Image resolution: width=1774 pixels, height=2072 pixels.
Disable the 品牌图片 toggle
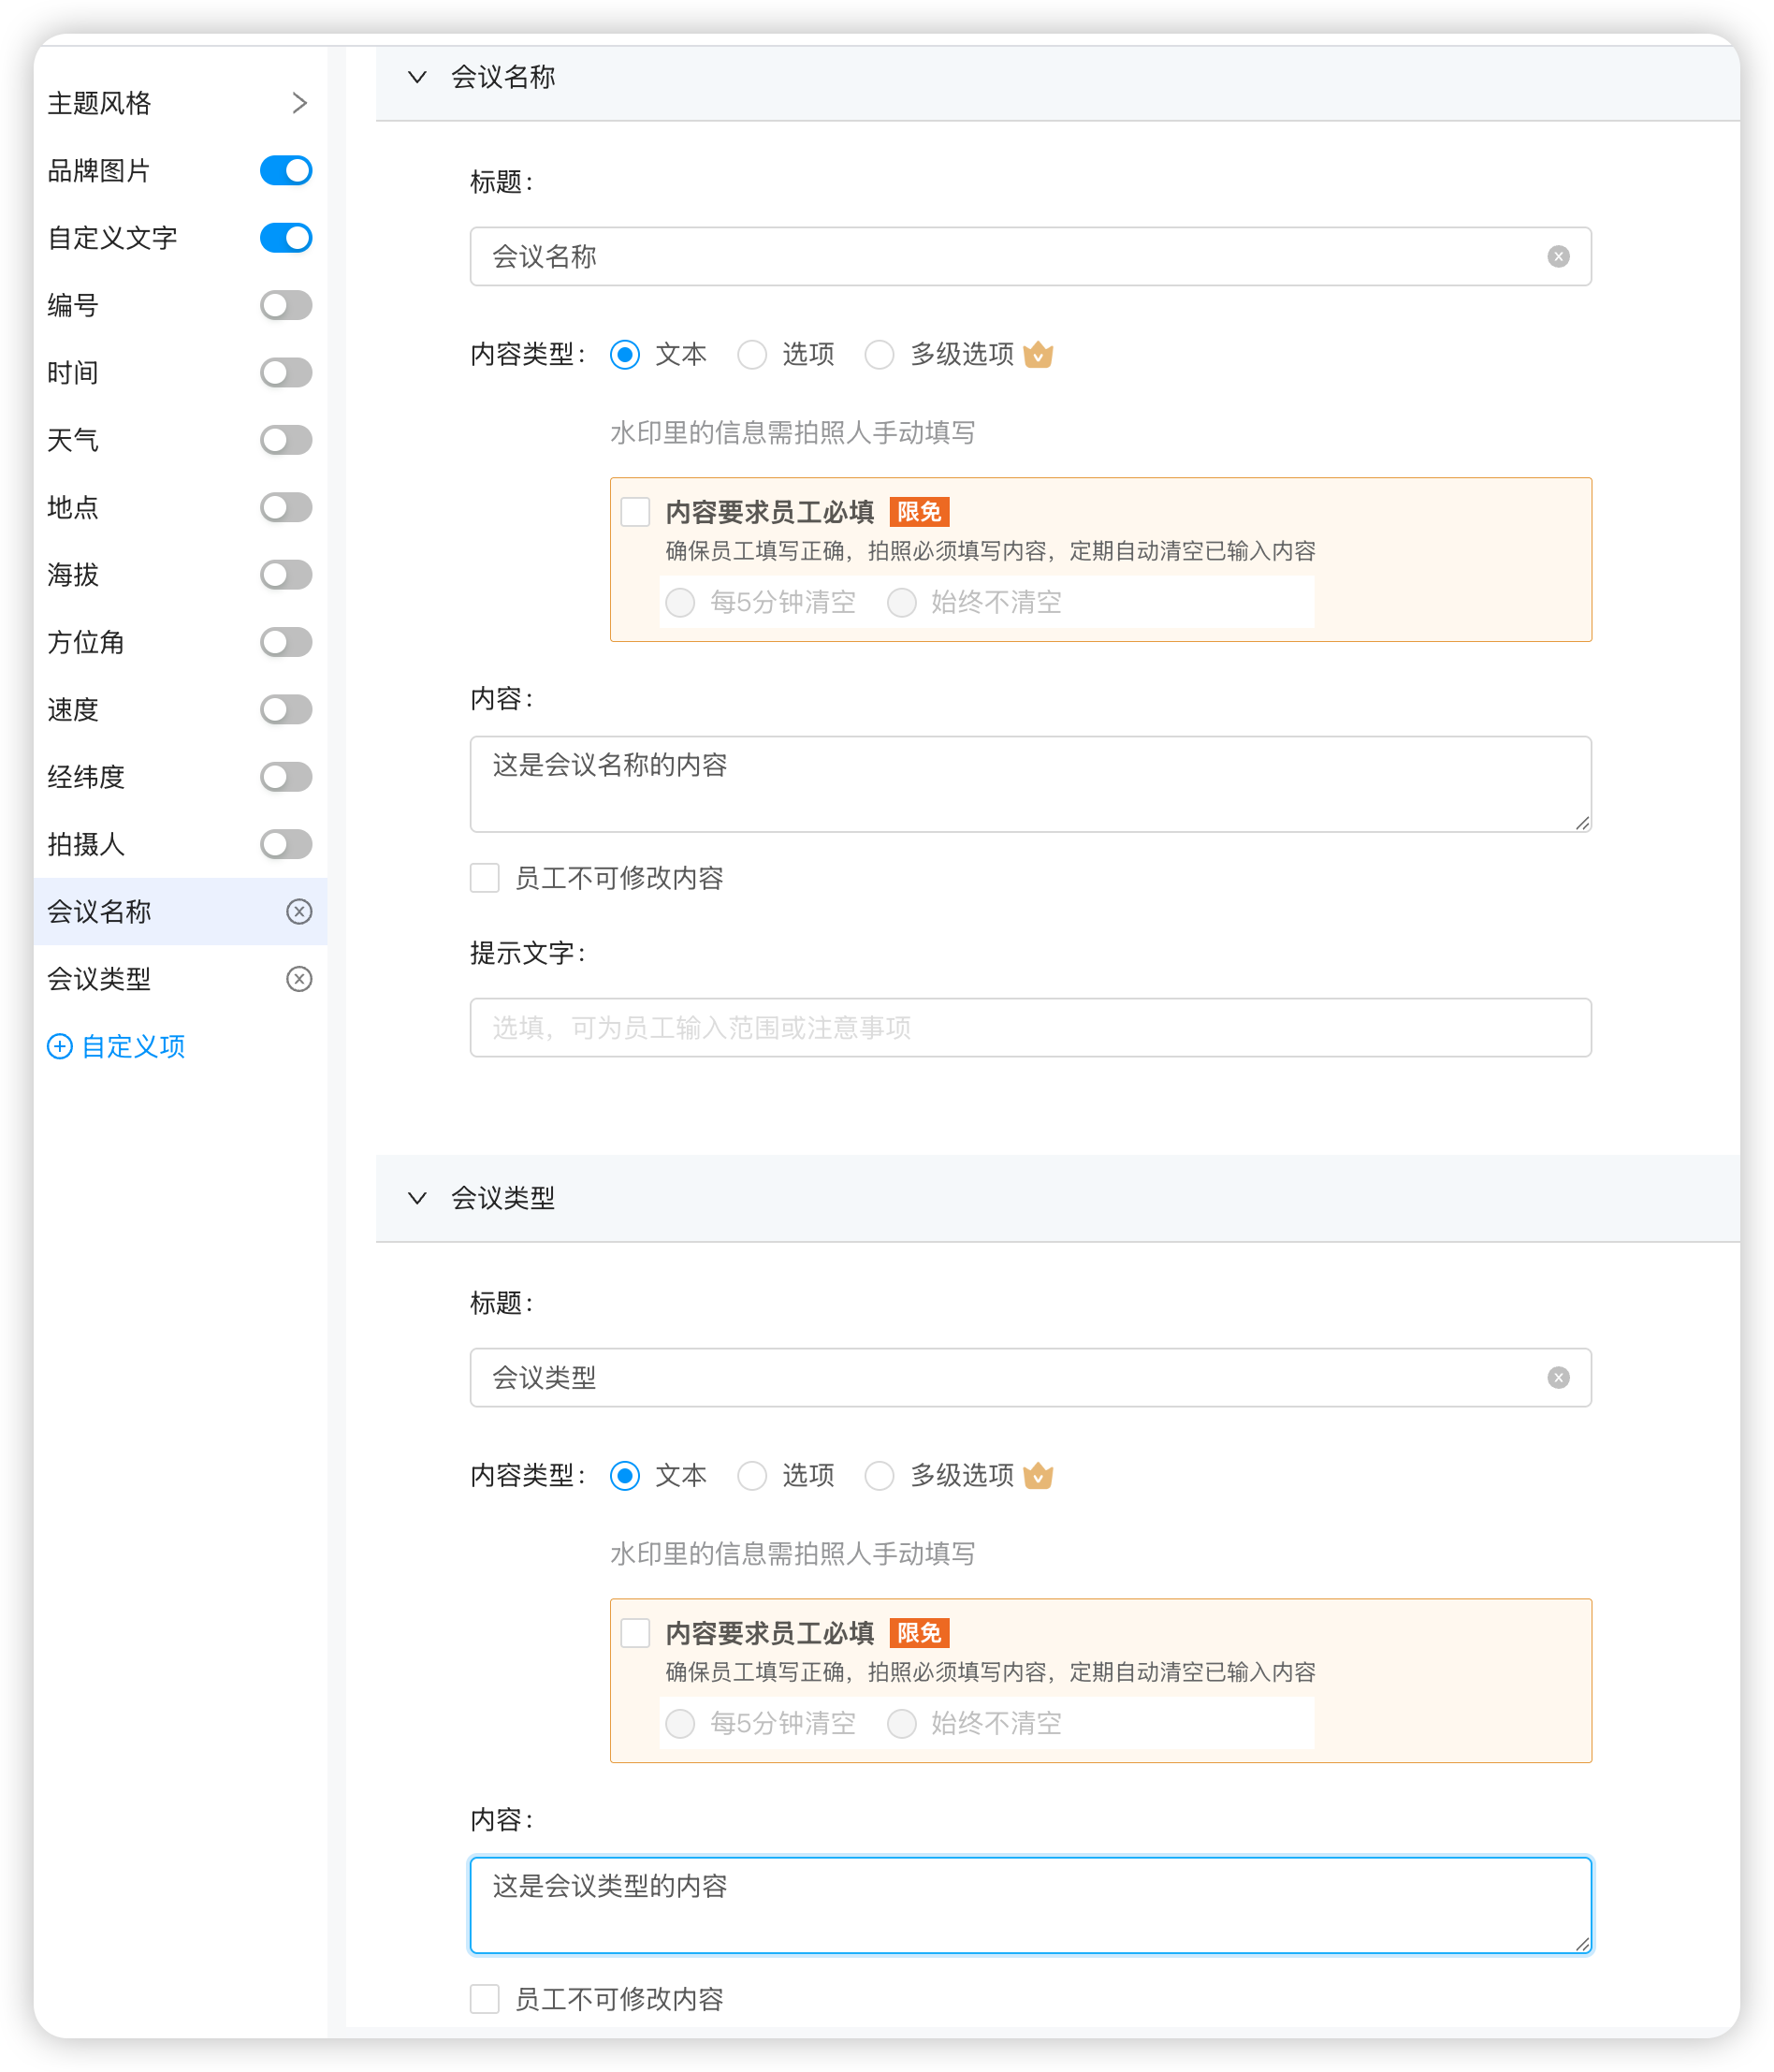coord(285,170)
